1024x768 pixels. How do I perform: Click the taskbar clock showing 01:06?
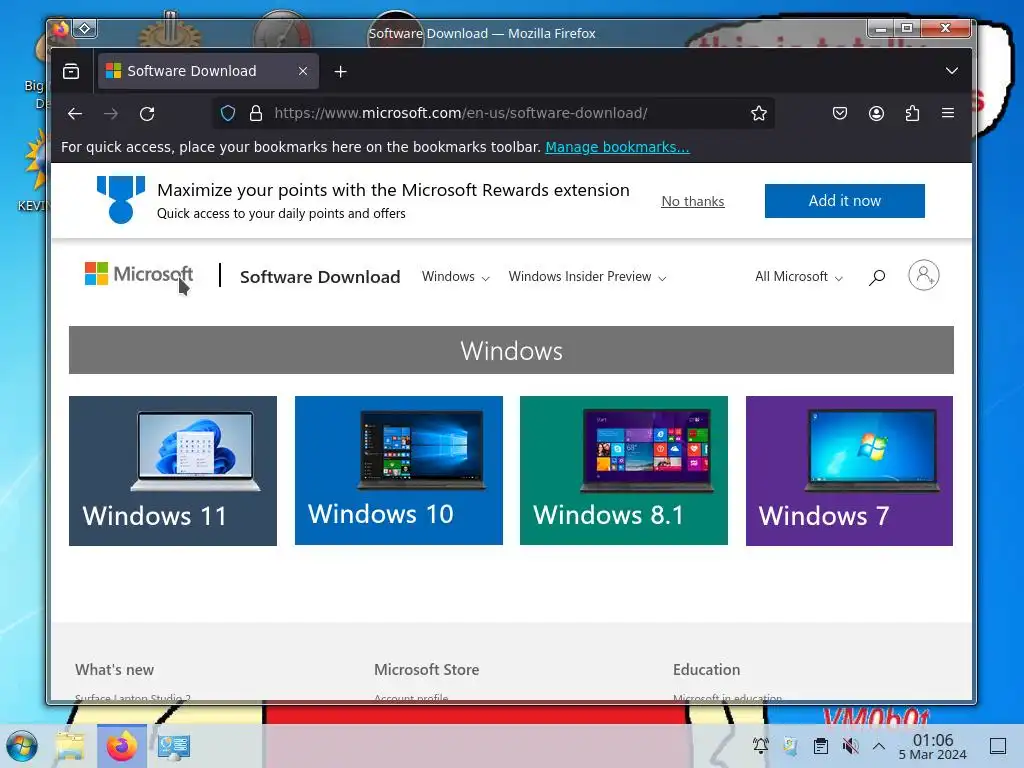click(x=933, y=746)
